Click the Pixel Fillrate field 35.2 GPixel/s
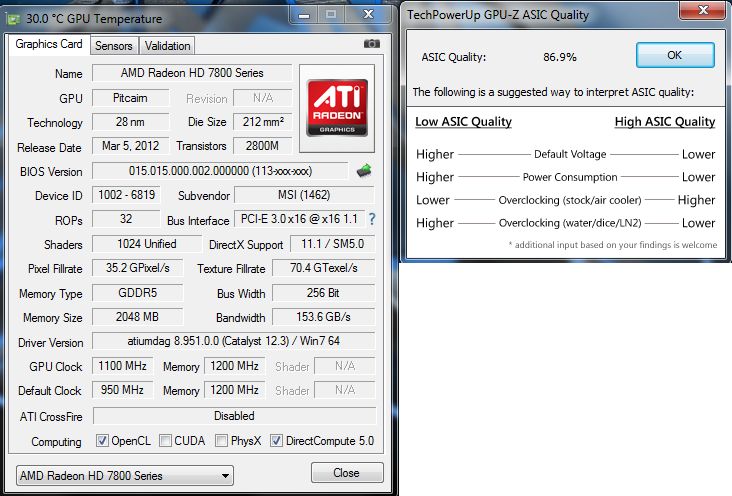Image resolution: width=732 pixels, height=496 pixels. tap(138, 268)
